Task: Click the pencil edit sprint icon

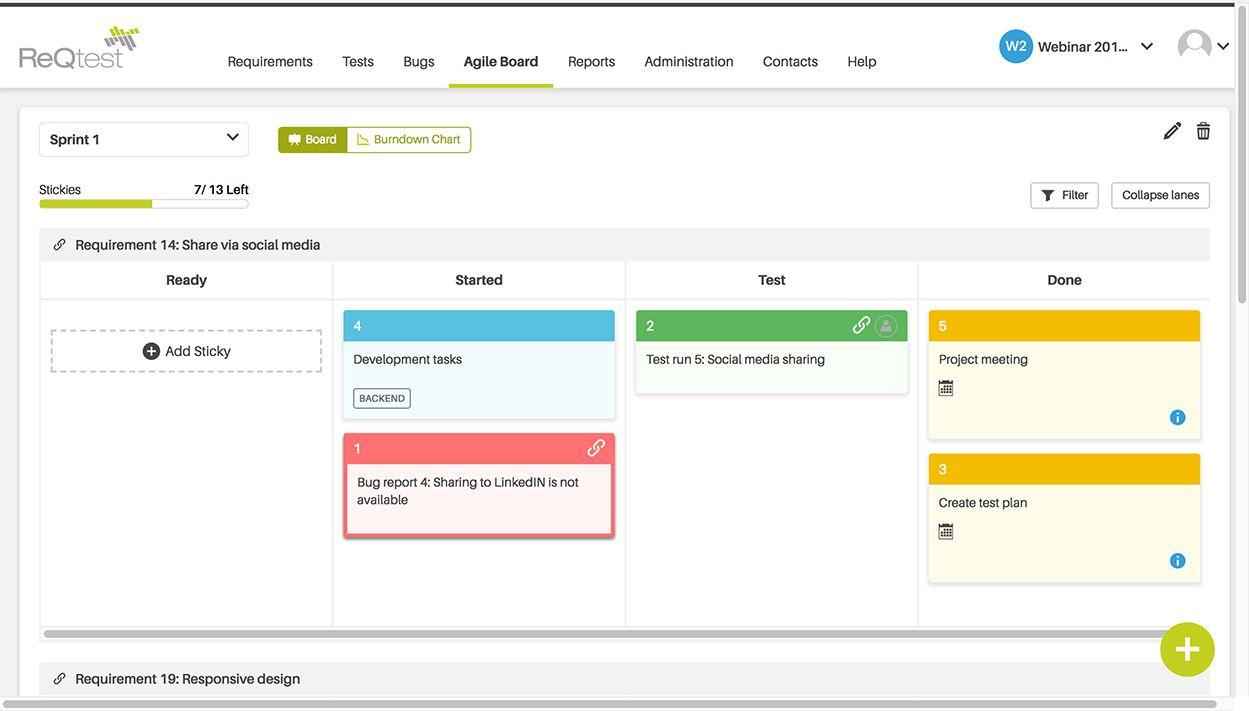Action: tap(1172, 131)
